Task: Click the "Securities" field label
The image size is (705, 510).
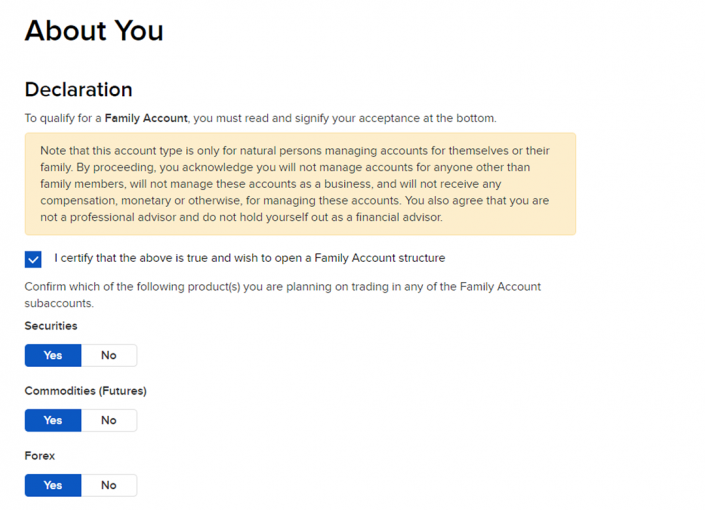Action: 51,326
